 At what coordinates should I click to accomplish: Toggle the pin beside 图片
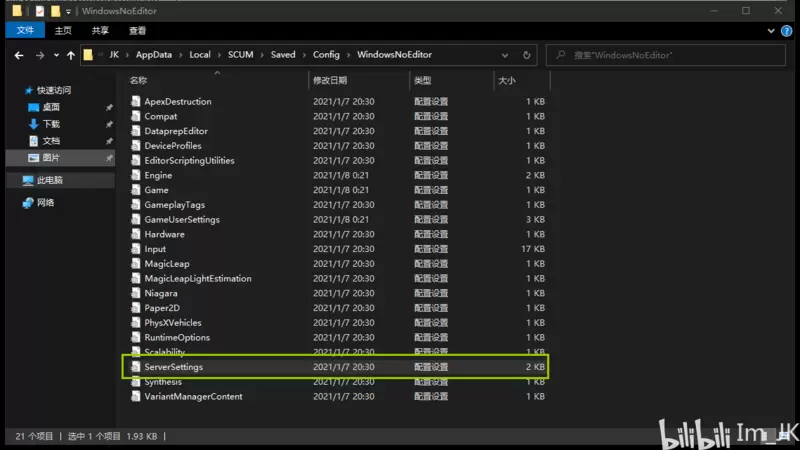(x=109, y=158)
